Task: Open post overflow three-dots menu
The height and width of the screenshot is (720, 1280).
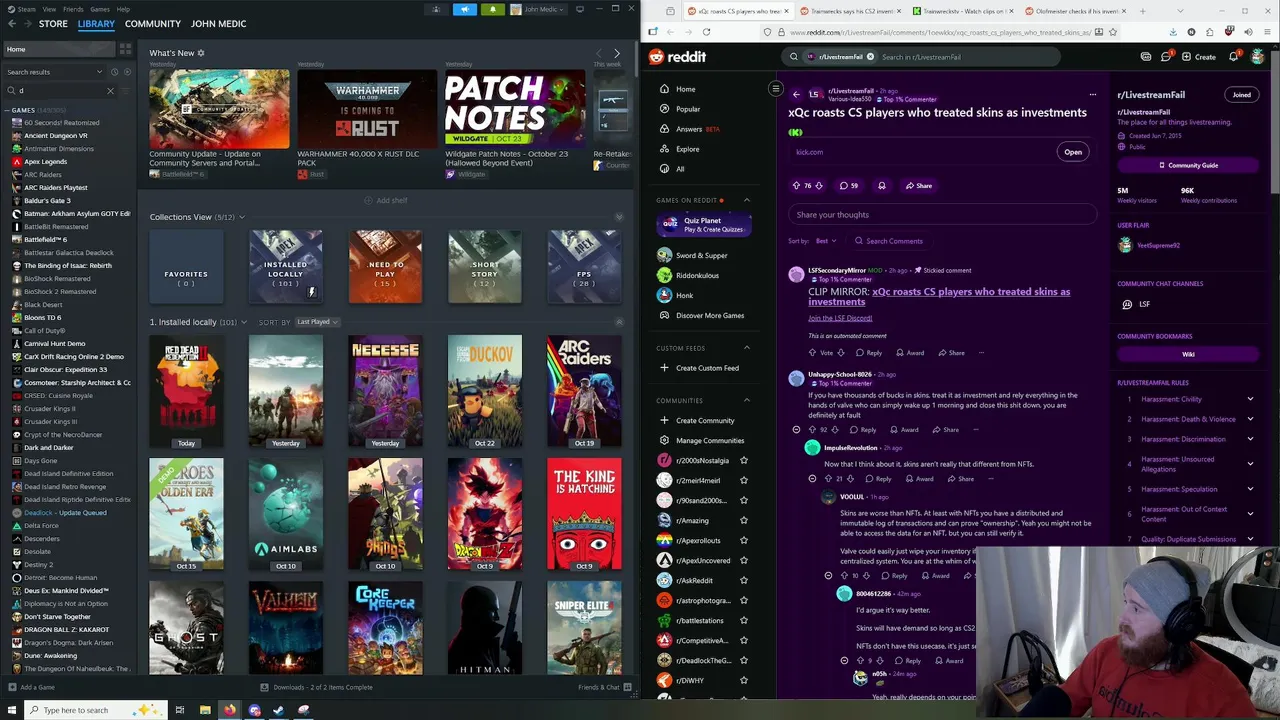Action: pos(1092,95)
